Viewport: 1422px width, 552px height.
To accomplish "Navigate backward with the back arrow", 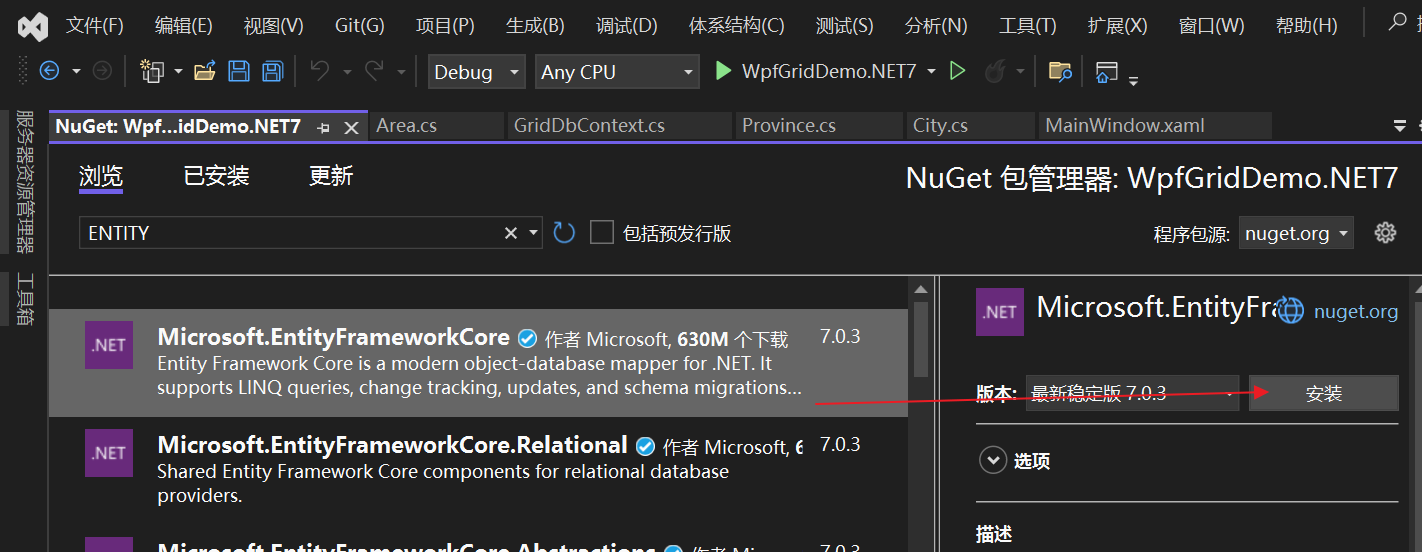I will point(49,71).
